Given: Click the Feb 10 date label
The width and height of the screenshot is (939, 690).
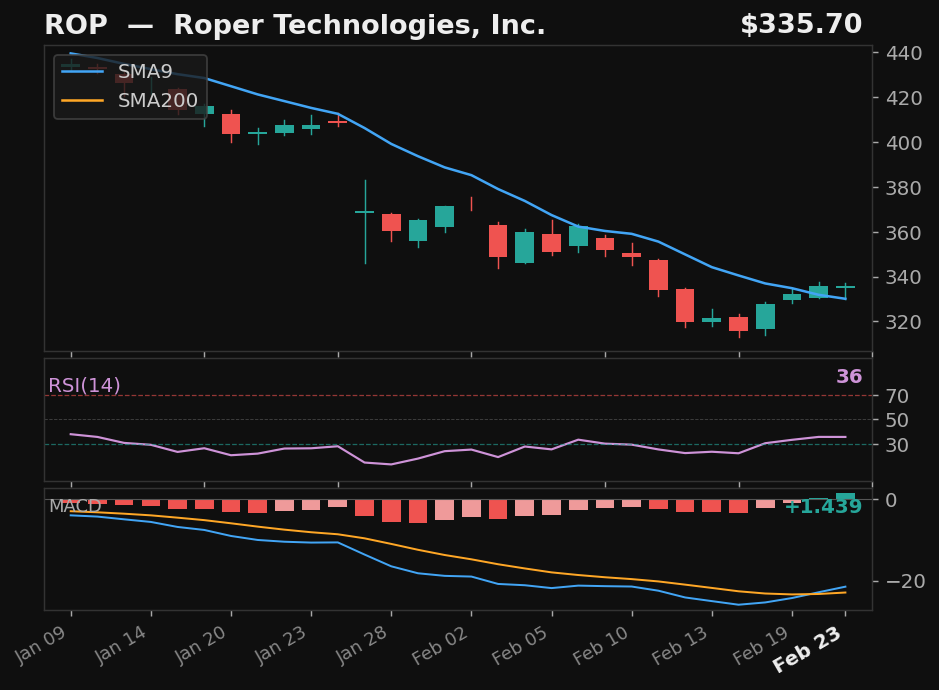Looking at the screenshot, I should tap(601, 646).
